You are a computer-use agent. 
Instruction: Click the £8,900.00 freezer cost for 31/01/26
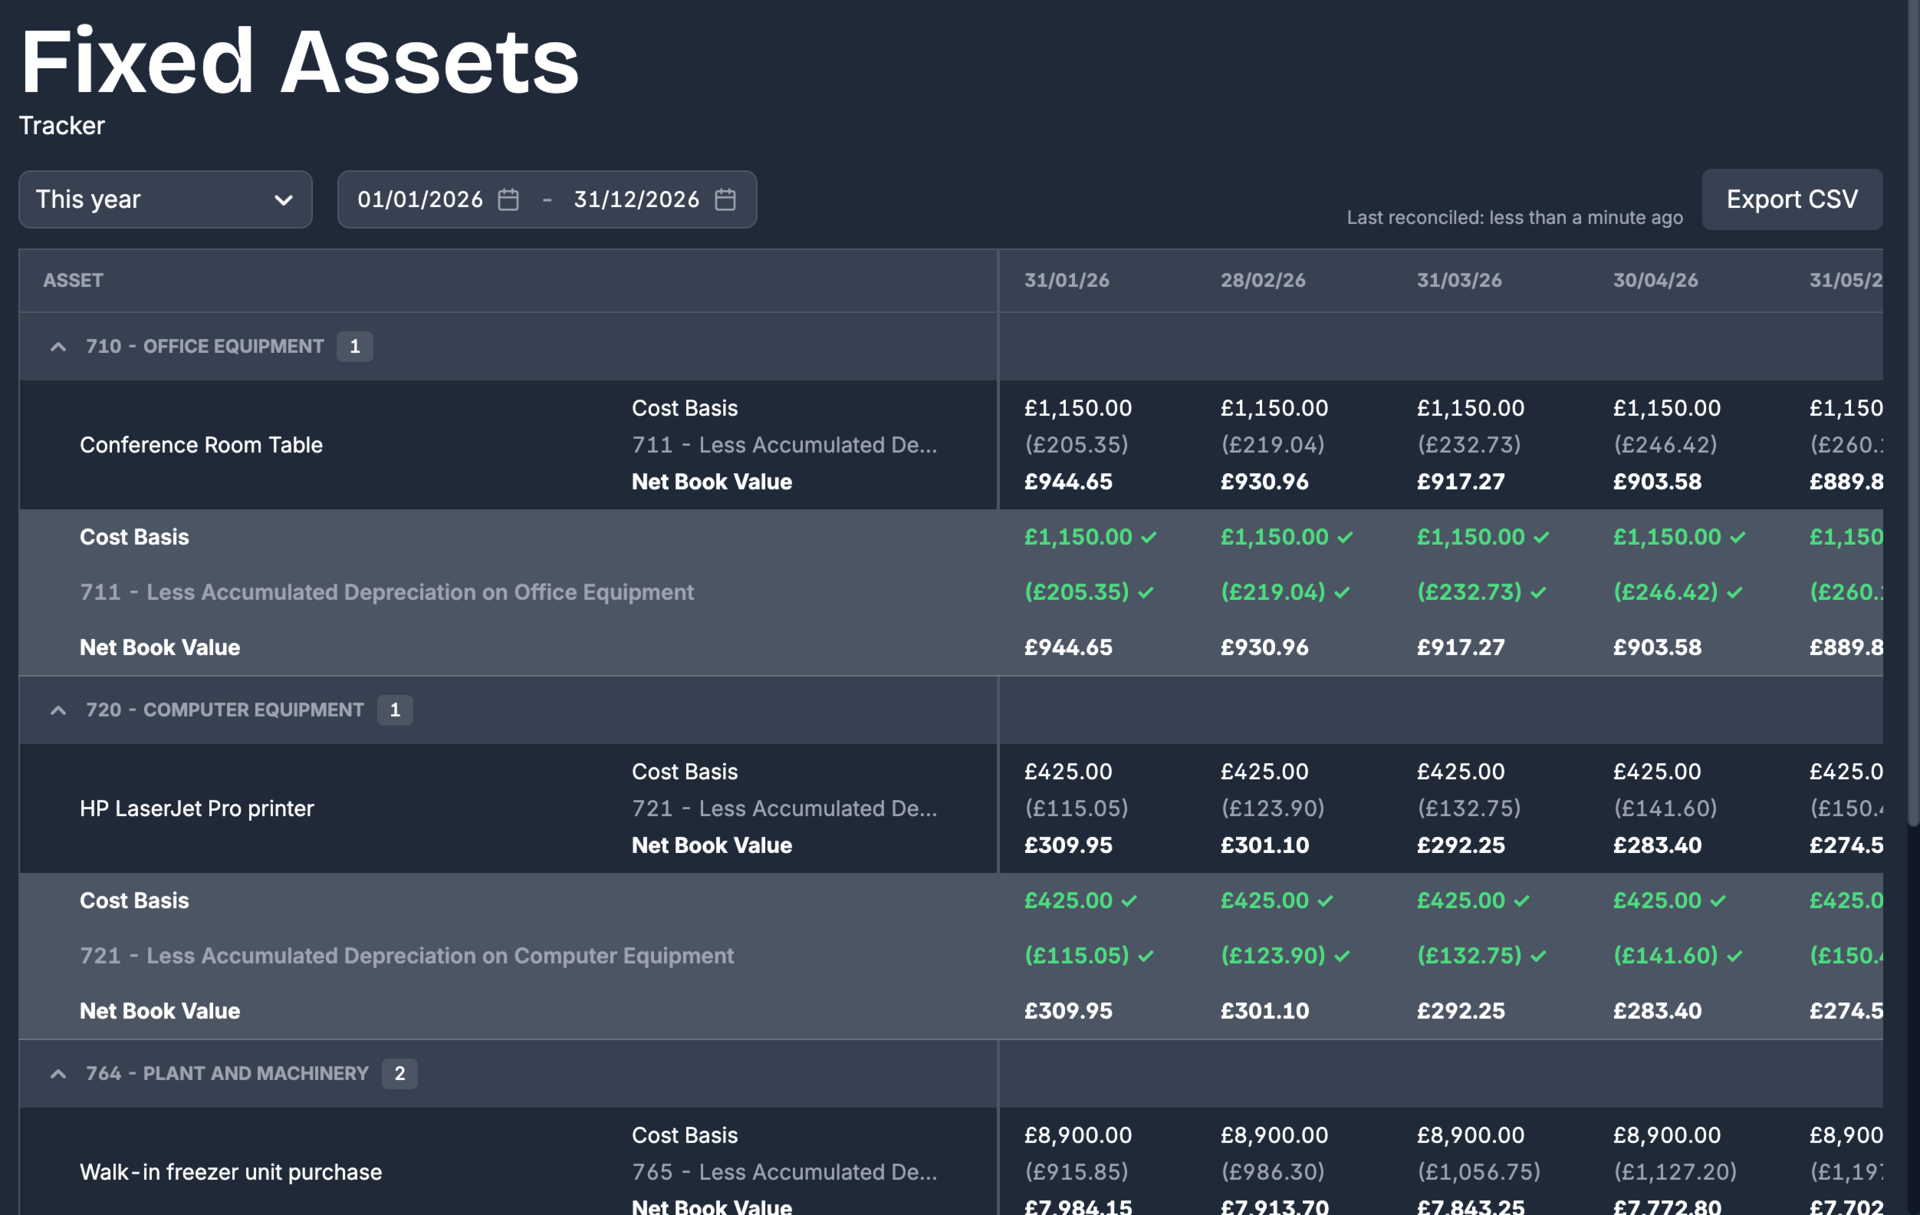coord(1078,1135)
